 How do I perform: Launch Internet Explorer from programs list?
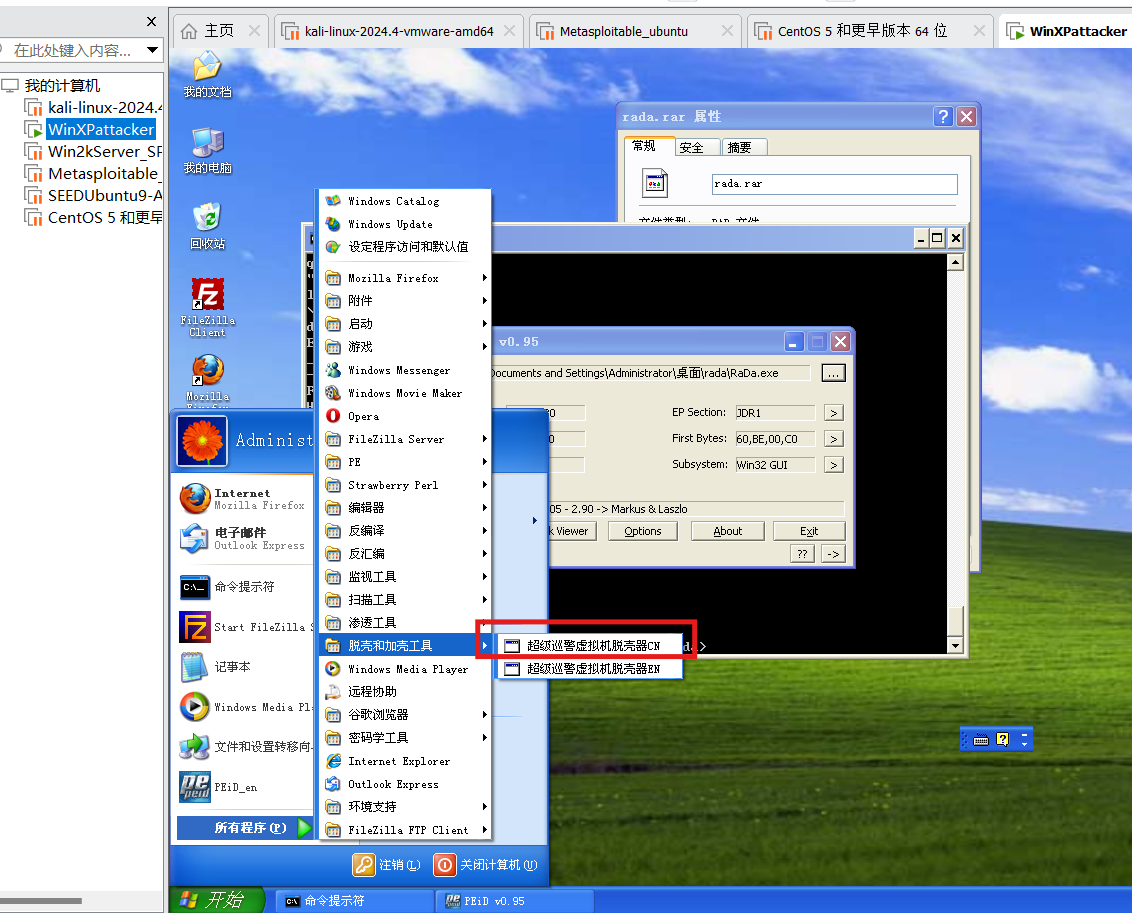[x=405, y=761]
